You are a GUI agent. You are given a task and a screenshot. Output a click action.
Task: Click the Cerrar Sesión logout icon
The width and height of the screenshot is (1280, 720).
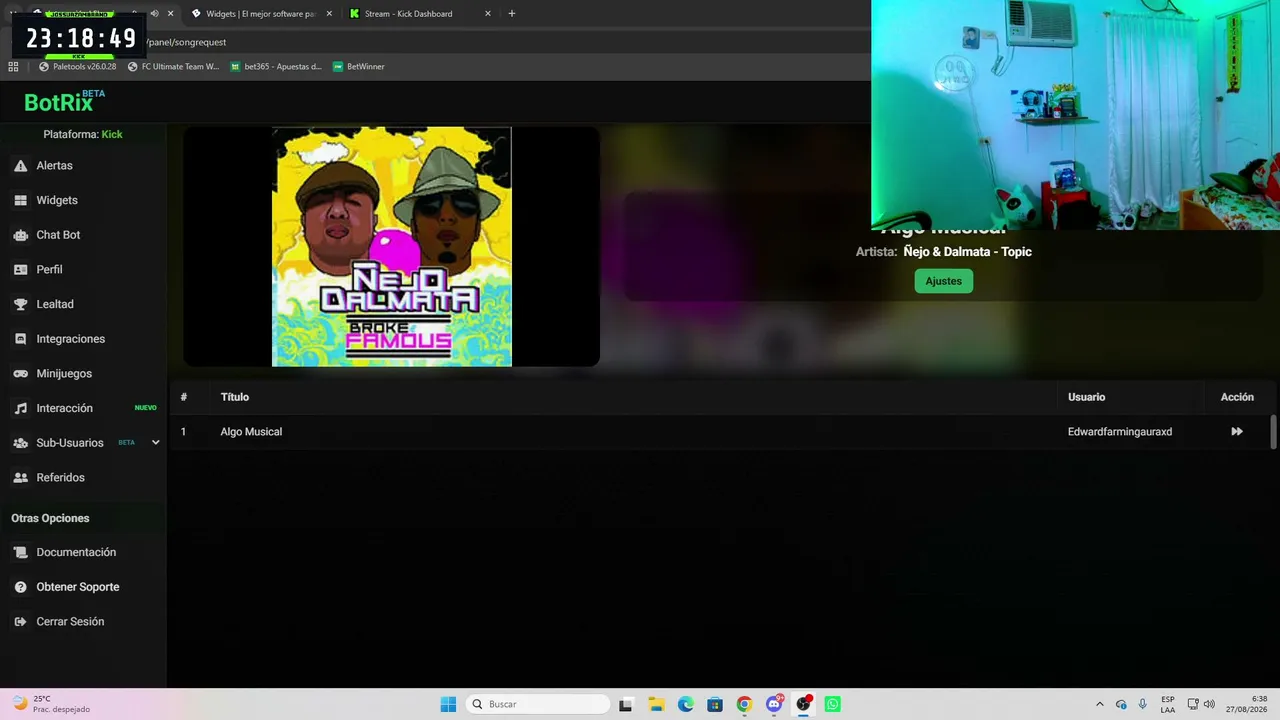pyautogui.click(x=20, y=622)
